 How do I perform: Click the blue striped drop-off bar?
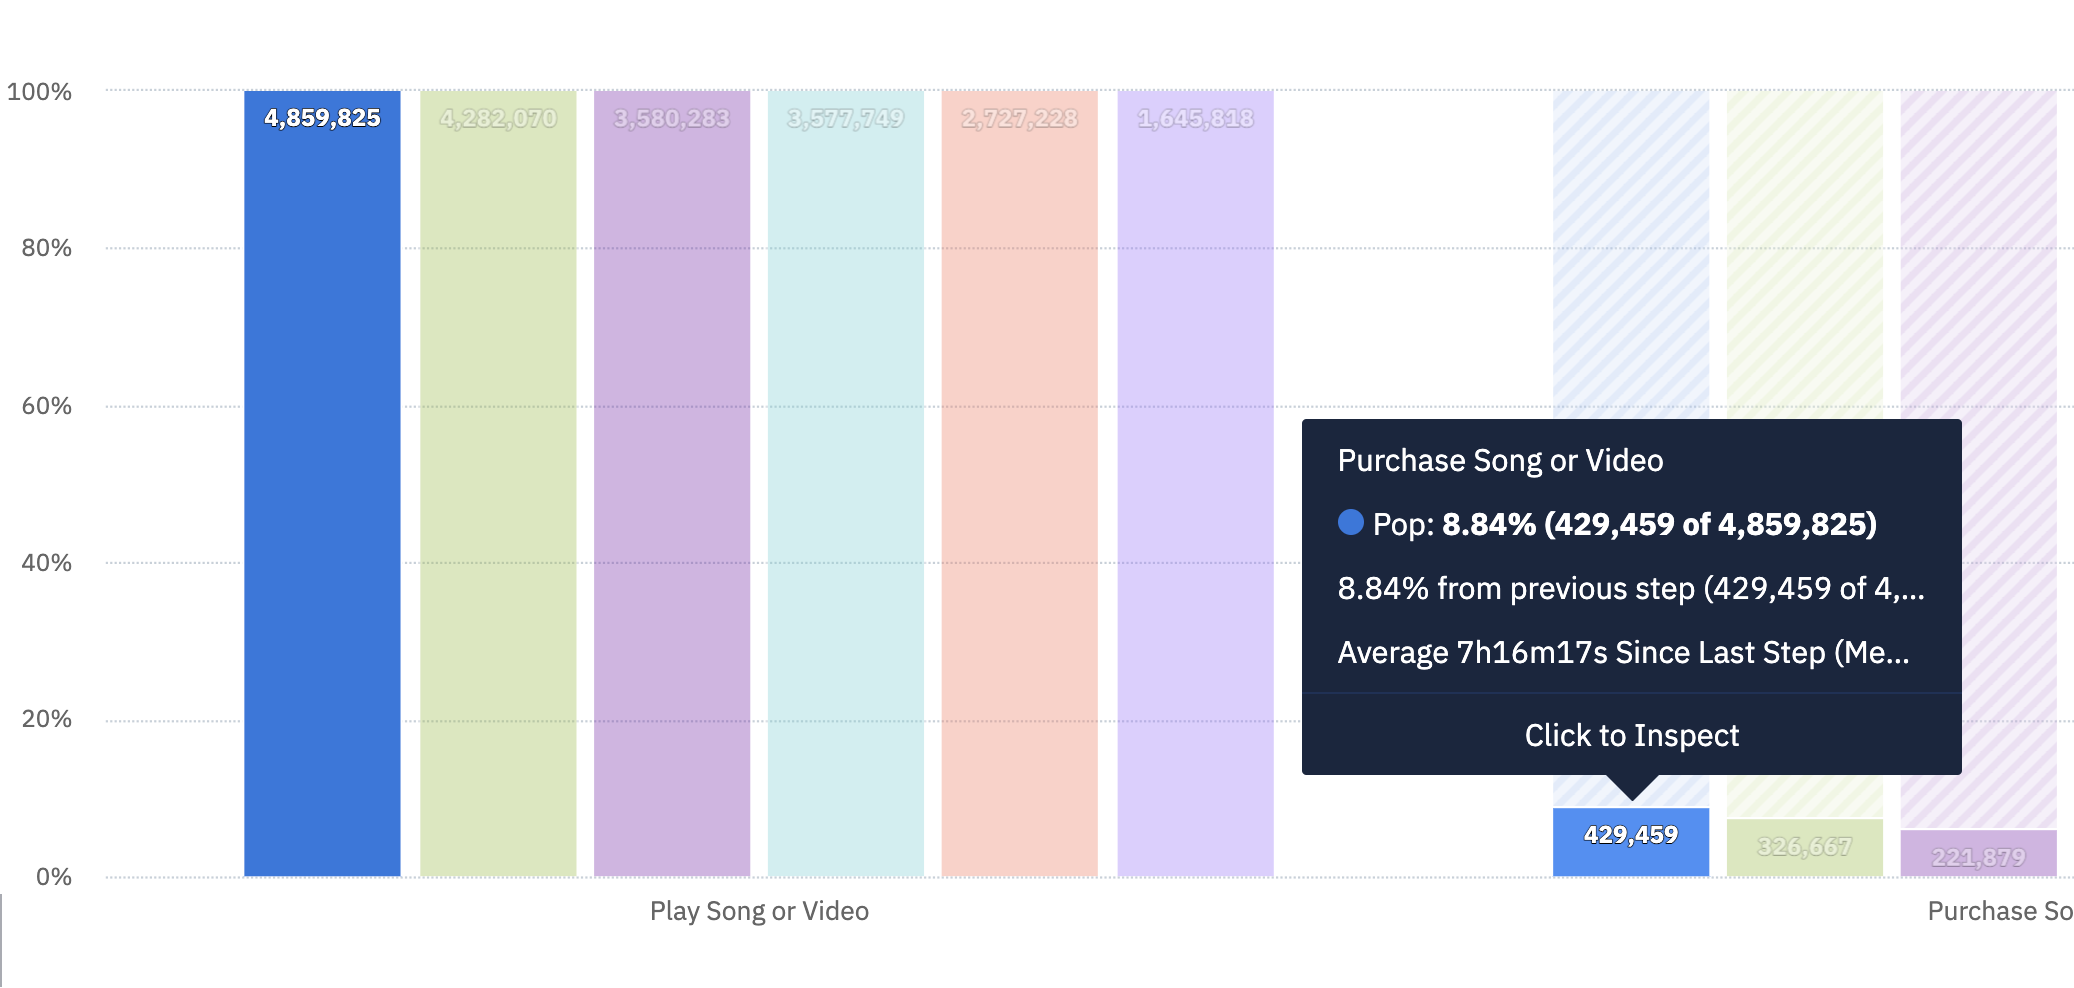pos(1631,250)
